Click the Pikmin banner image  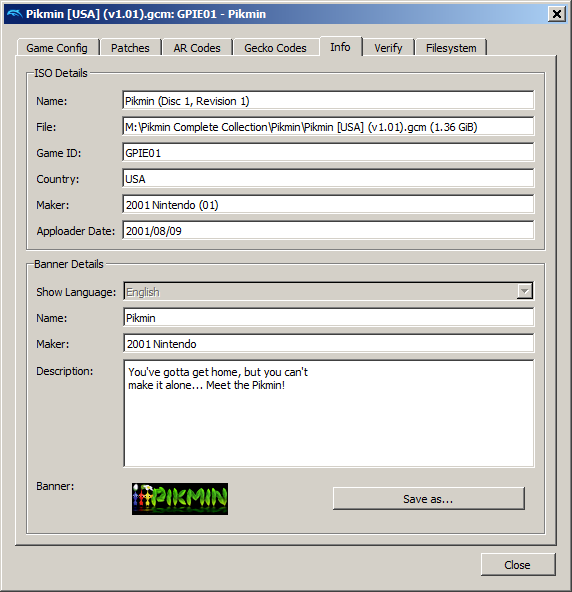[x=180, y=499]
